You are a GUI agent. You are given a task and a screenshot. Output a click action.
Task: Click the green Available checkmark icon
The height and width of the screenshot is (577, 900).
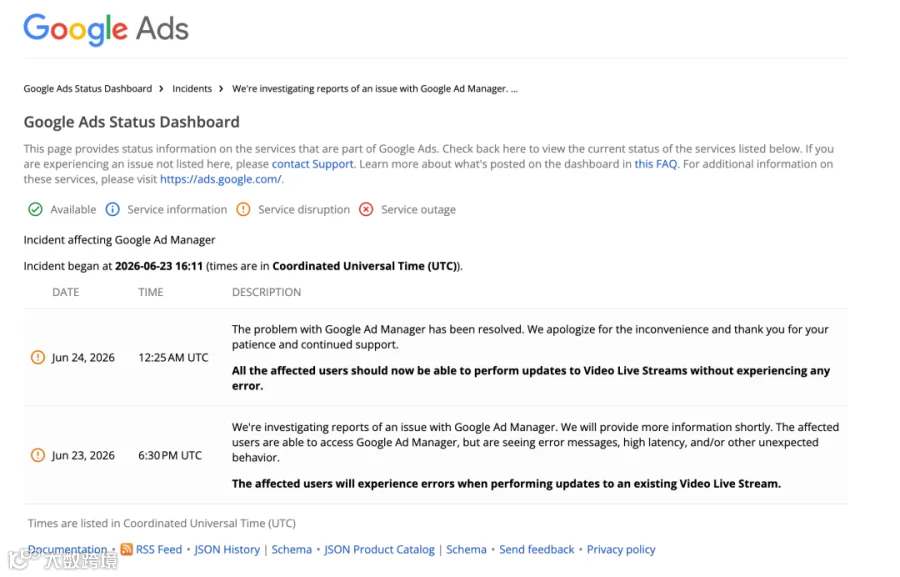pos(35,210)
